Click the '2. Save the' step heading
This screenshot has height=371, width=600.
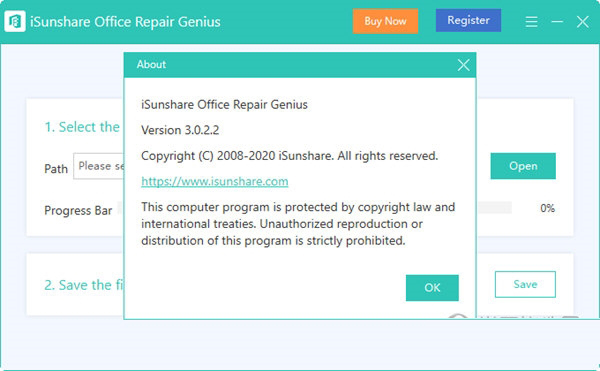click(x=83, y=285)
